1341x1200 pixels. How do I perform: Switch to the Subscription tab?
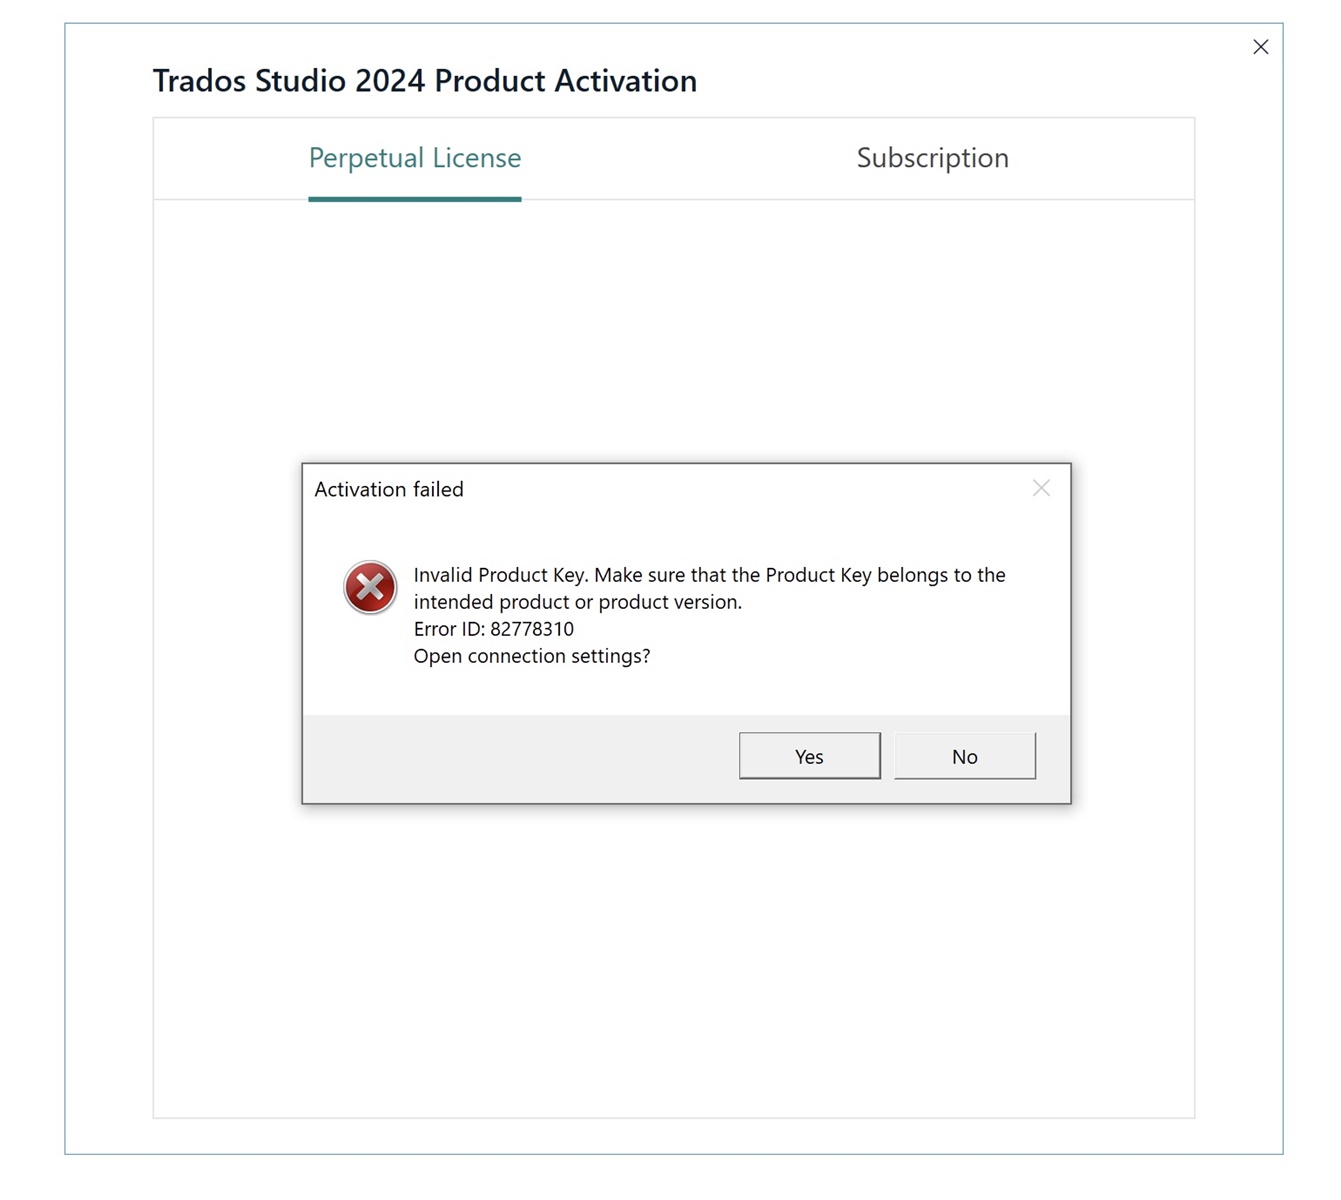point(931,158)
